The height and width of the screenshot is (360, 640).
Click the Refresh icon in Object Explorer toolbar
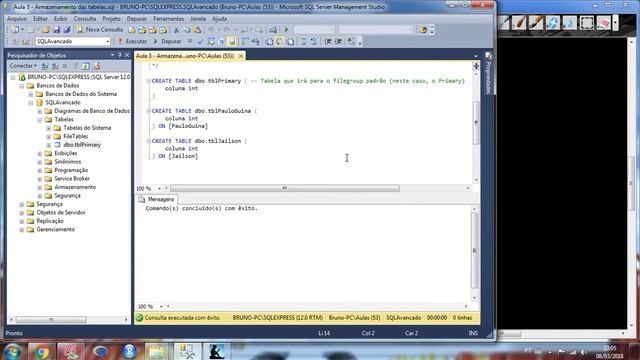point(85,66)
